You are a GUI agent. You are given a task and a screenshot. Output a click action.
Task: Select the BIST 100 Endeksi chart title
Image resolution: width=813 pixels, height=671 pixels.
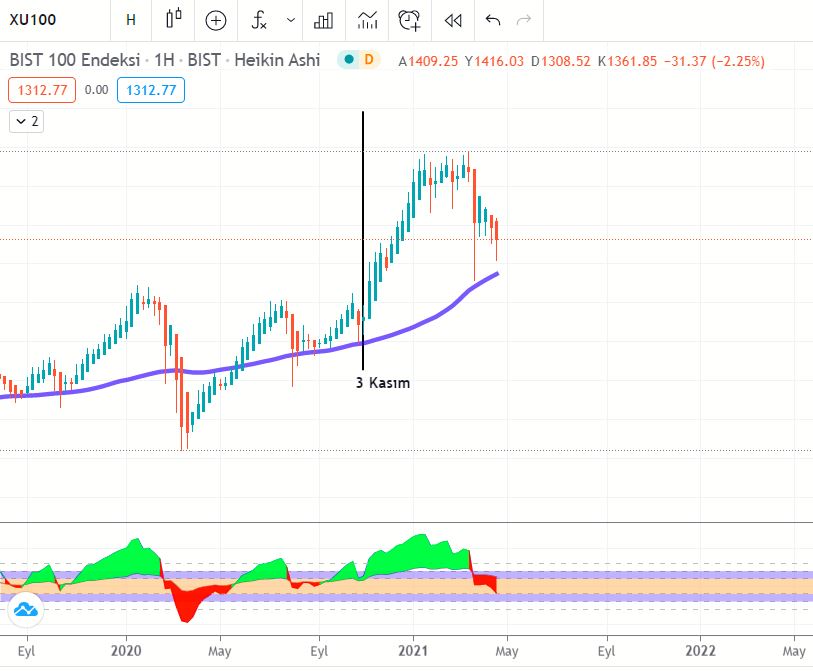(x=75, y=60)
